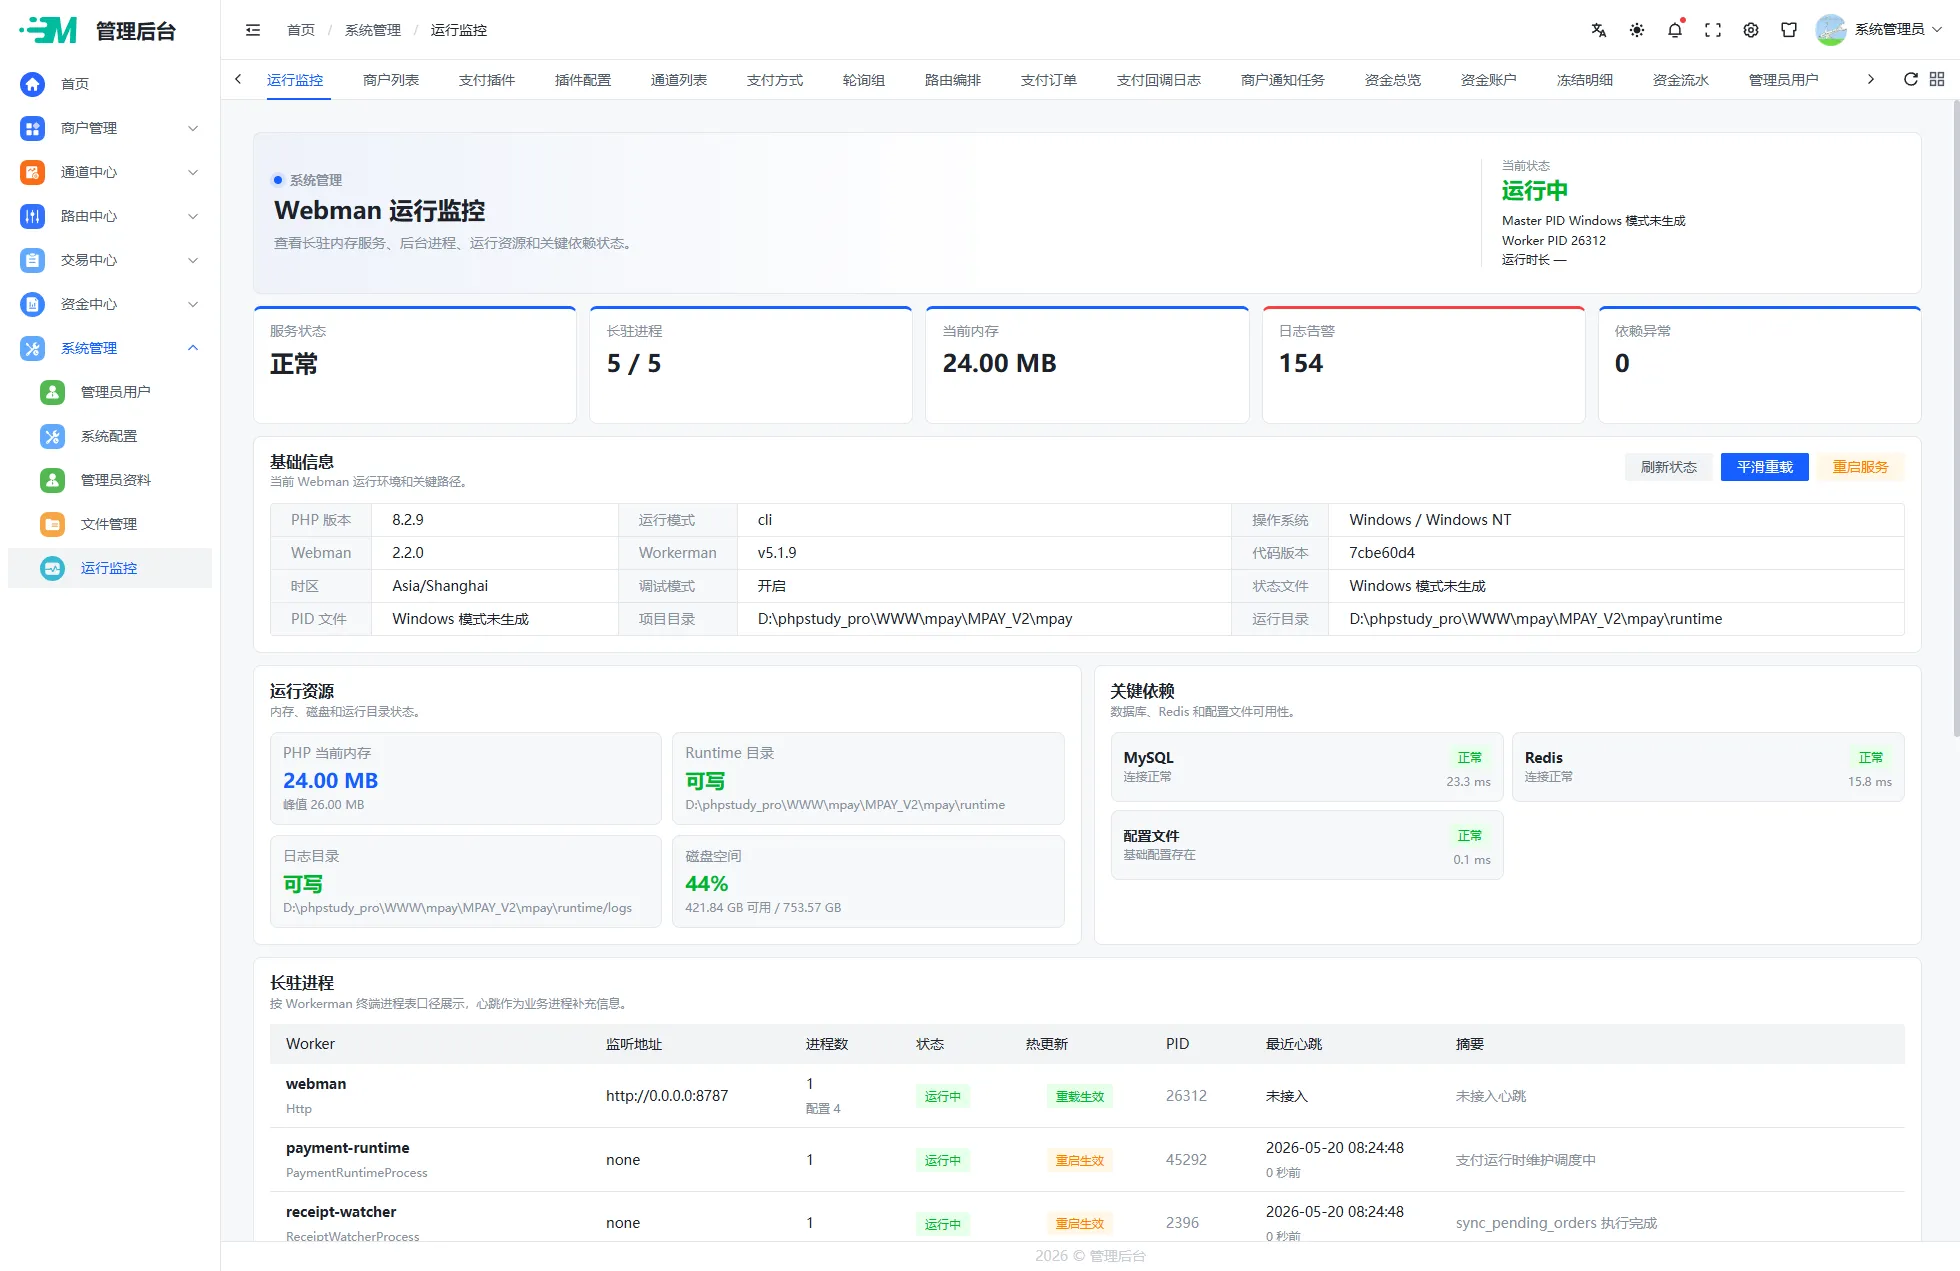Switch to the 通道列表 tab
Image resolution: width=1960 pixels, height=1271 pixels.
(679, 80)
